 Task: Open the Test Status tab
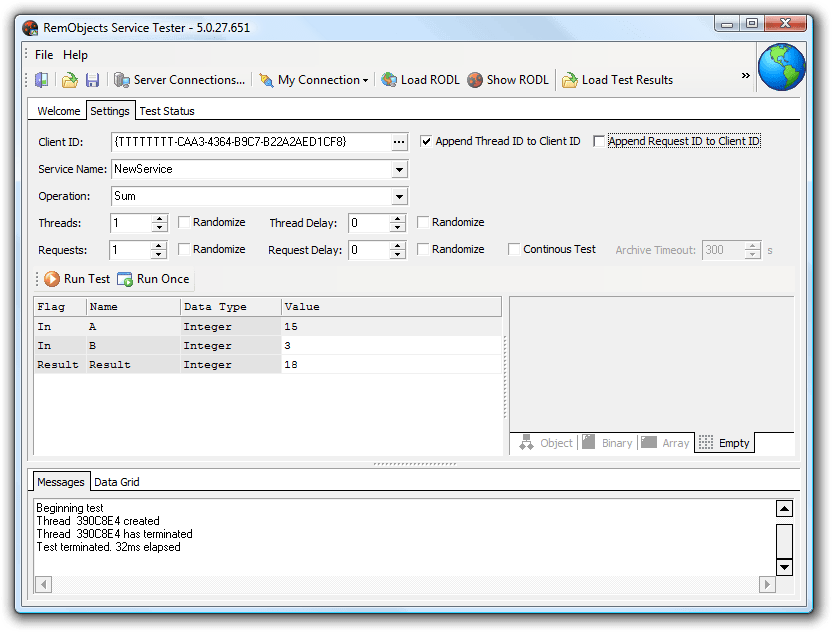[167, 111]
